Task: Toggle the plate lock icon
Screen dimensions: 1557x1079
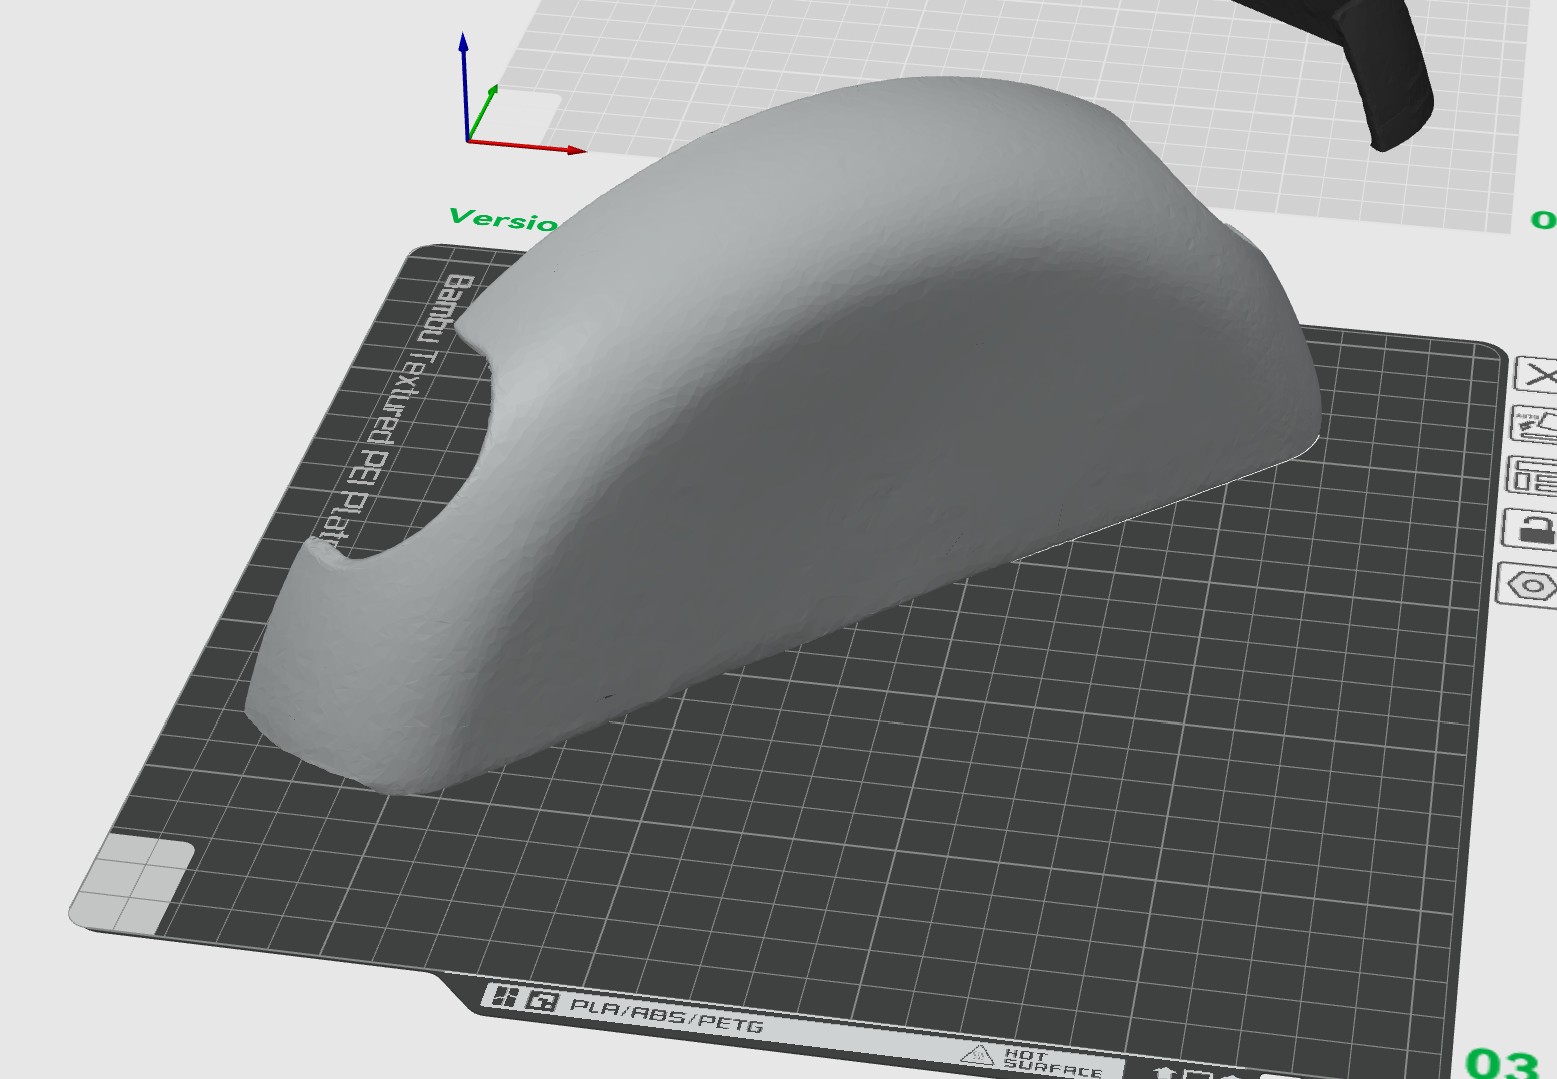Action: point(1531,528)
